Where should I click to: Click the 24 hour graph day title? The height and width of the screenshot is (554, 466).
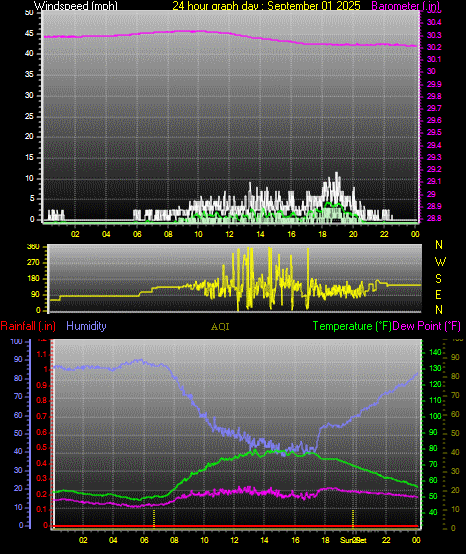266,6
